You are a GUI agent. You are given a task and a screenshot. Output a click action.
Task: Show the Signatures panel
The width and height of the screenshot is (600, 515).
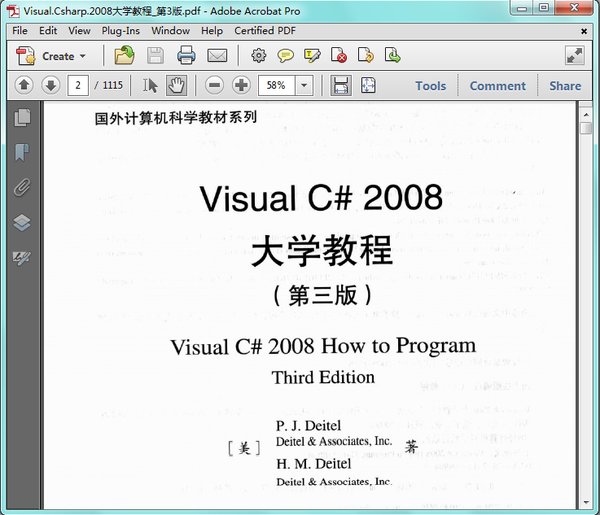[x=23, y=257]
